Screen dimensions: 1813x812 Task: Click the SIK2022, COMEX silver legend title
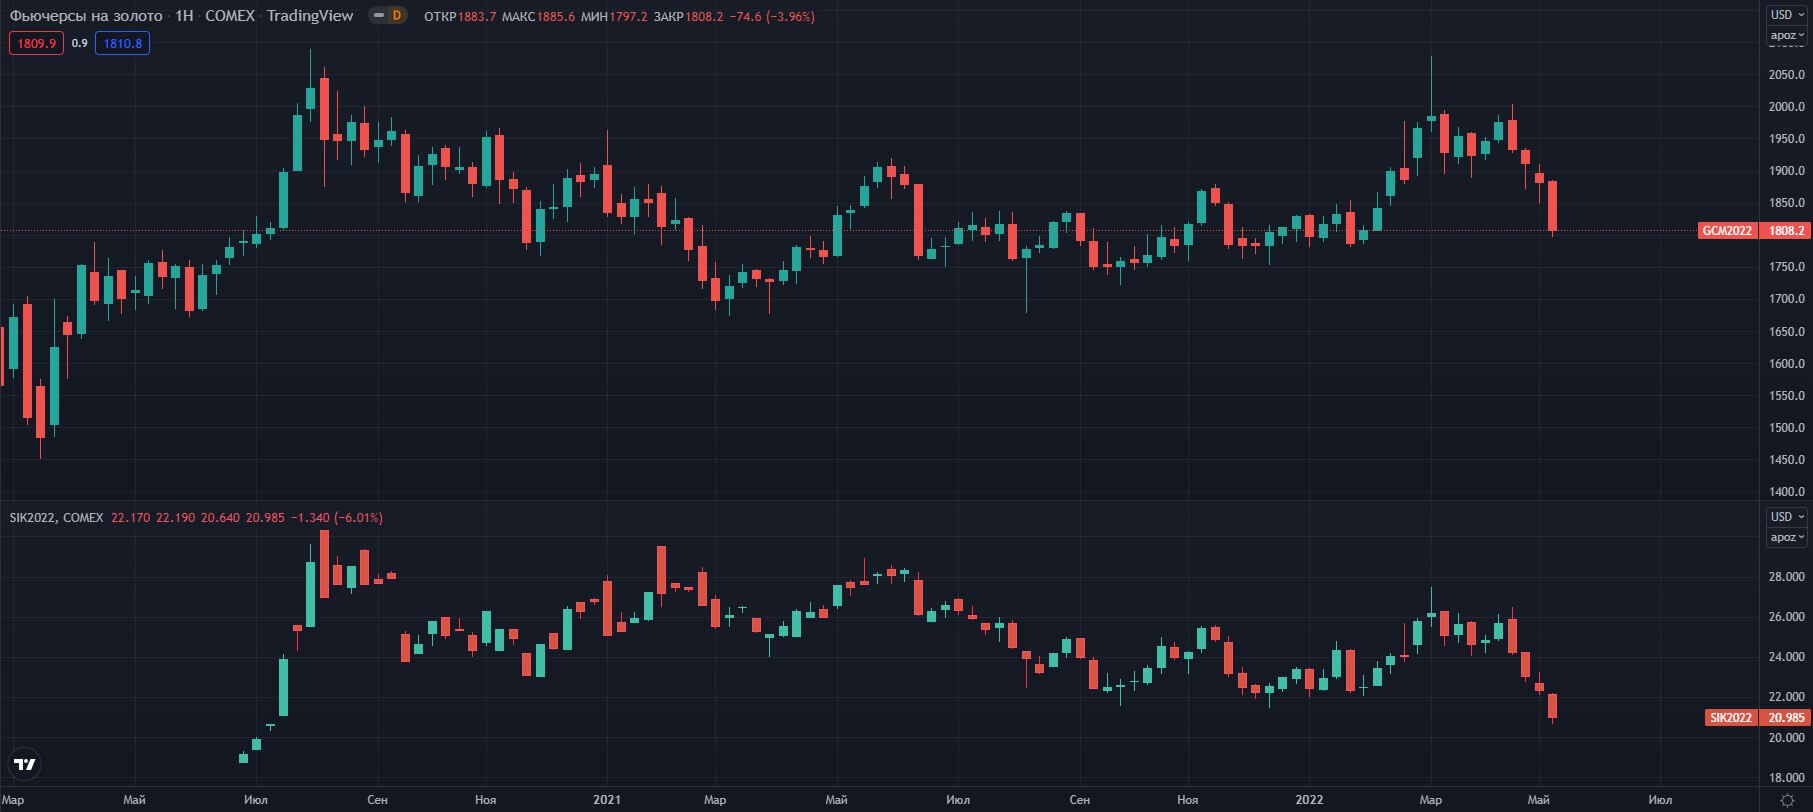[57, 518]
